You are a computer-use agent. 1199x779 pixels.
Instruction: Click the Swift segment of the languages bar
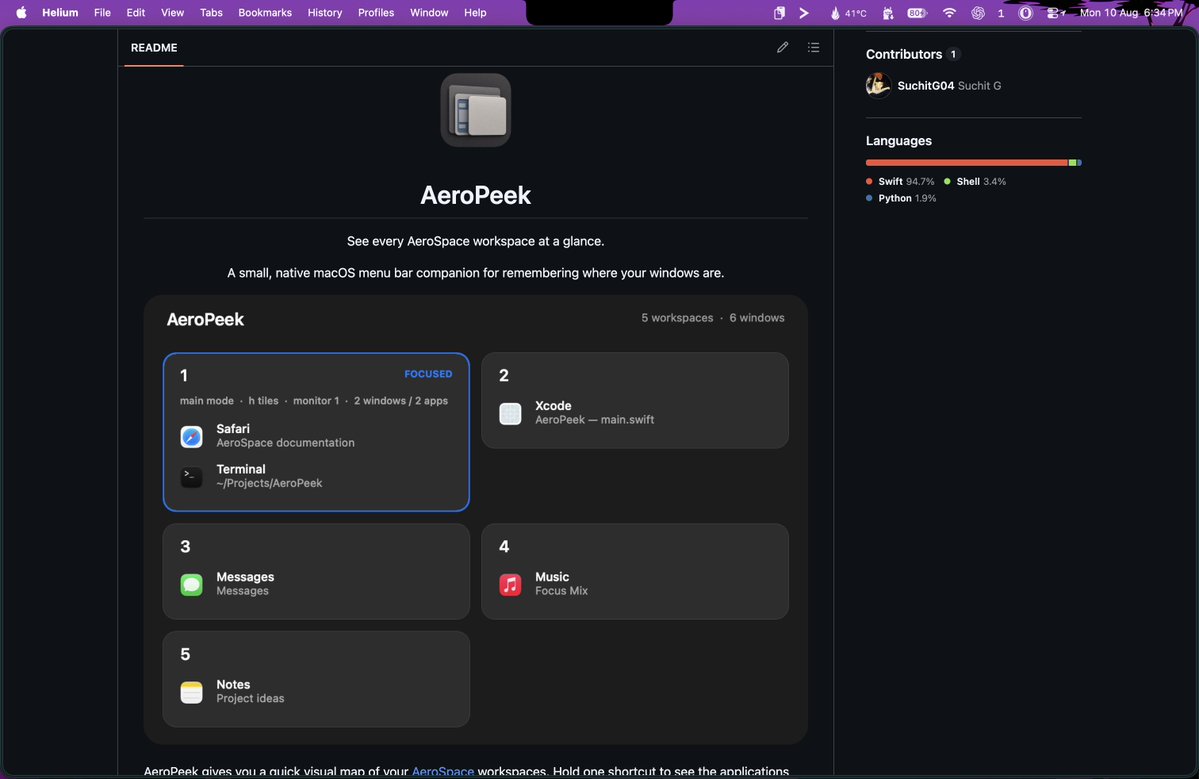(x=967, y=163)
